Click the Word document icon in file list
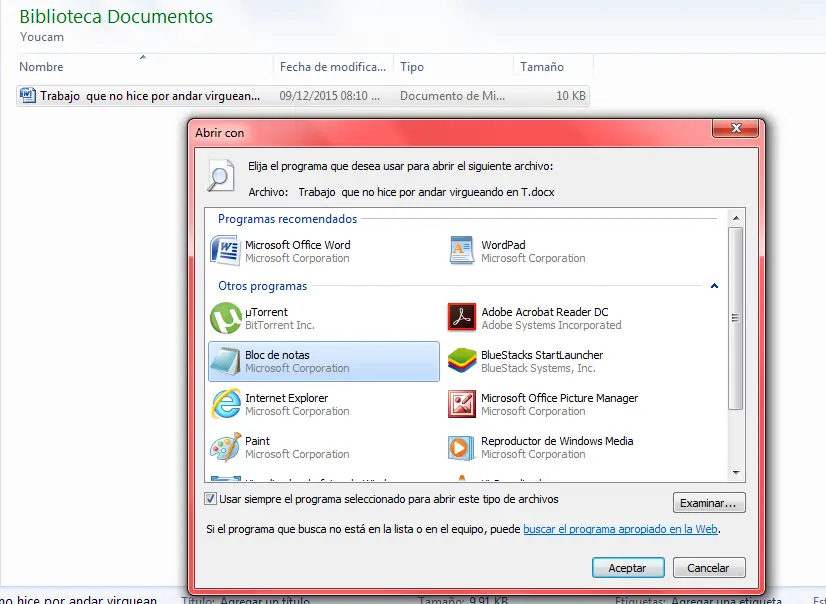This screenshot has width=826, height=604. tap(27, 96)
